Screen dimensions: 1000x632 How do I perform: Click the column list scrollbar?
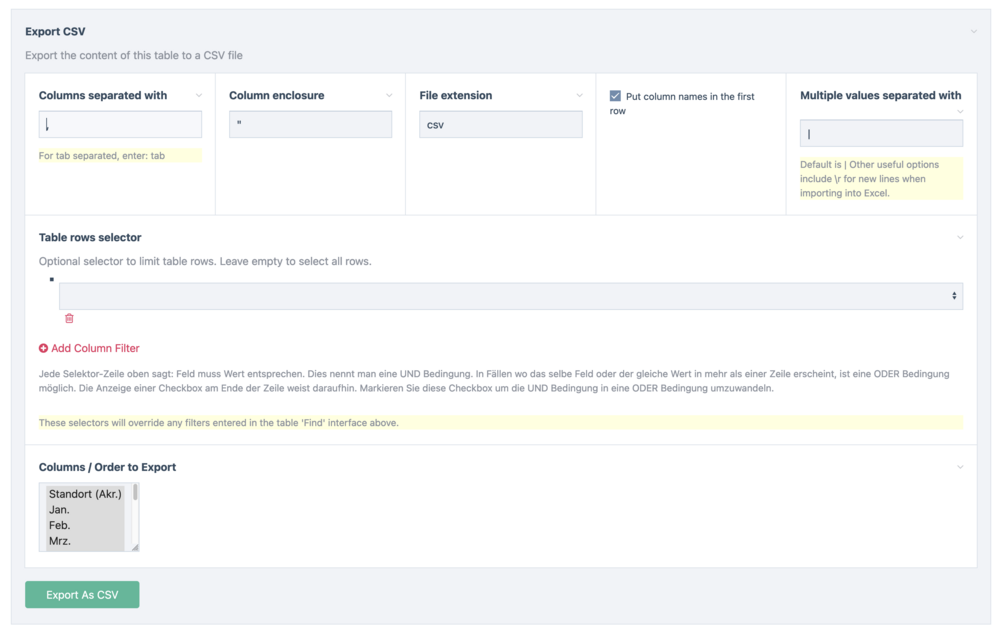(x=135, y=492)
